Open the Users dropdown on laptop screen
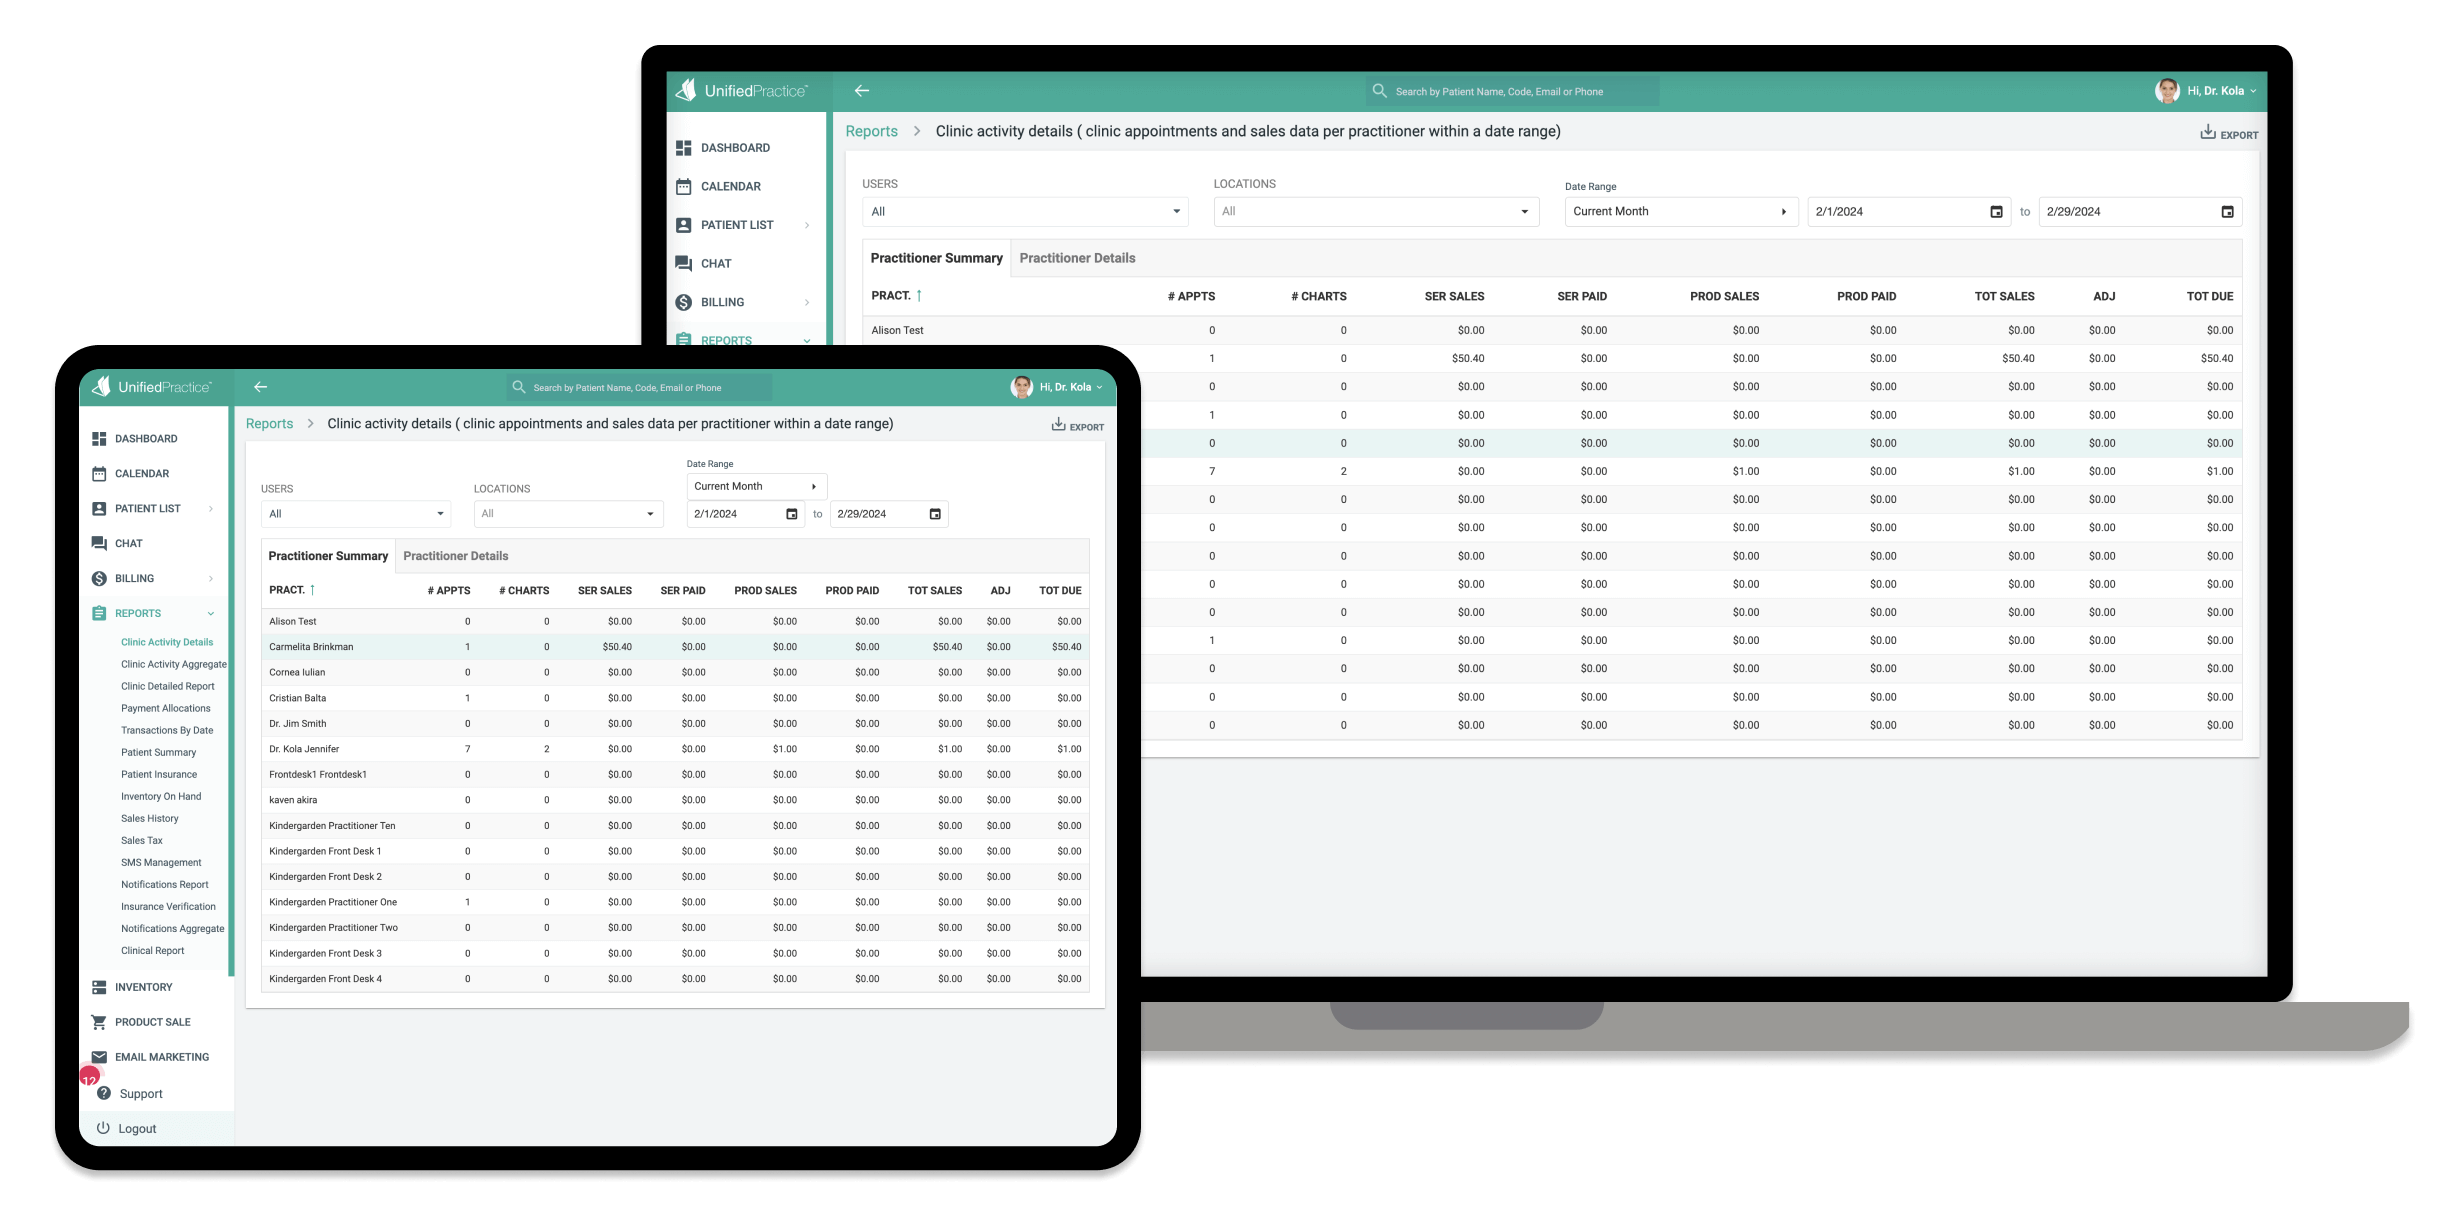 [x=1025, y=212]
